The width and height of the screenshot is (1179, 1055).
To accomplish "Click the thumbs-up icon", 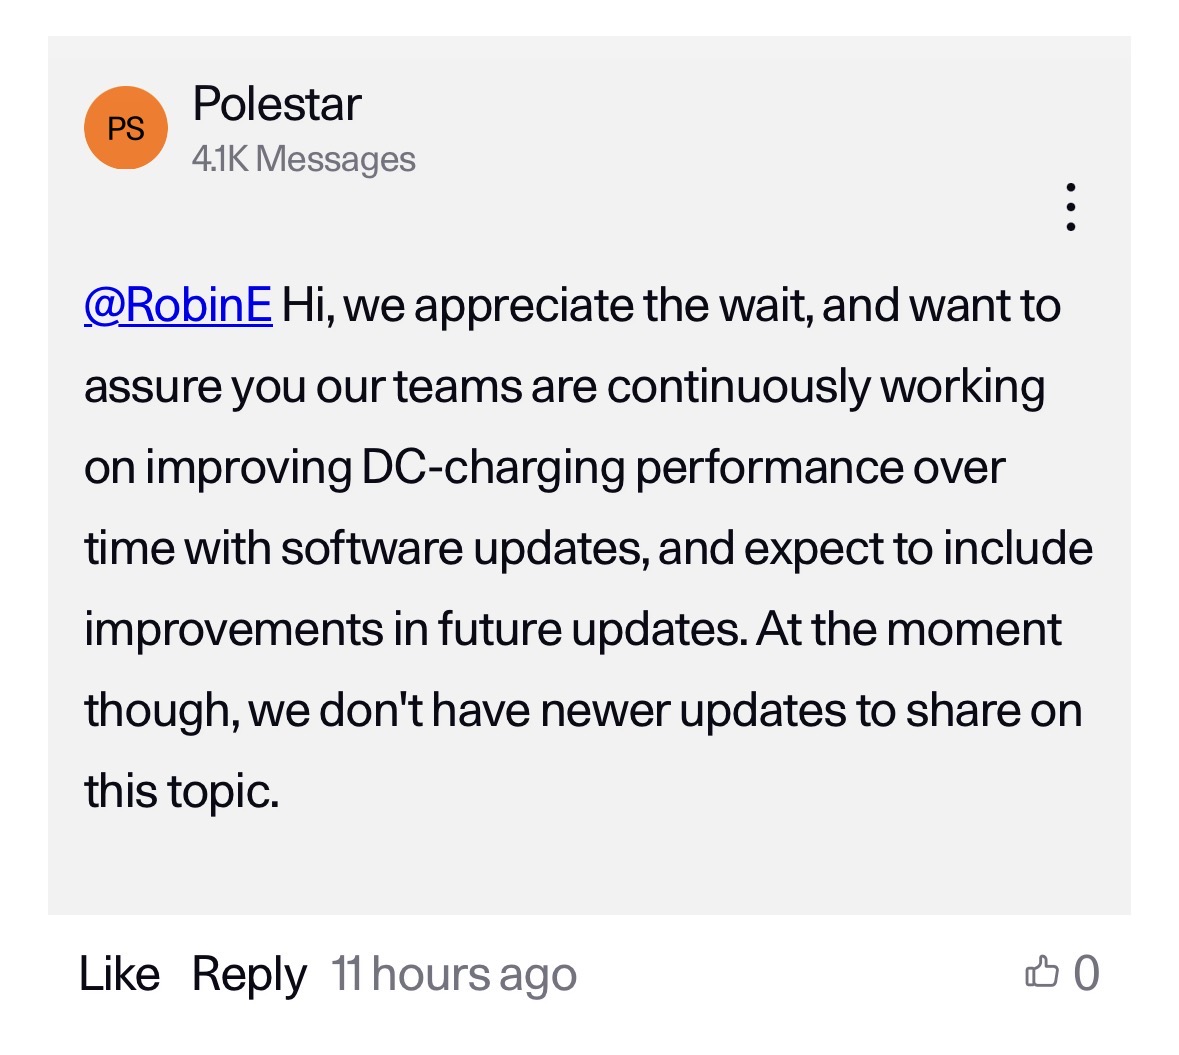I will pyautogui.click(x=1041, y=972).
